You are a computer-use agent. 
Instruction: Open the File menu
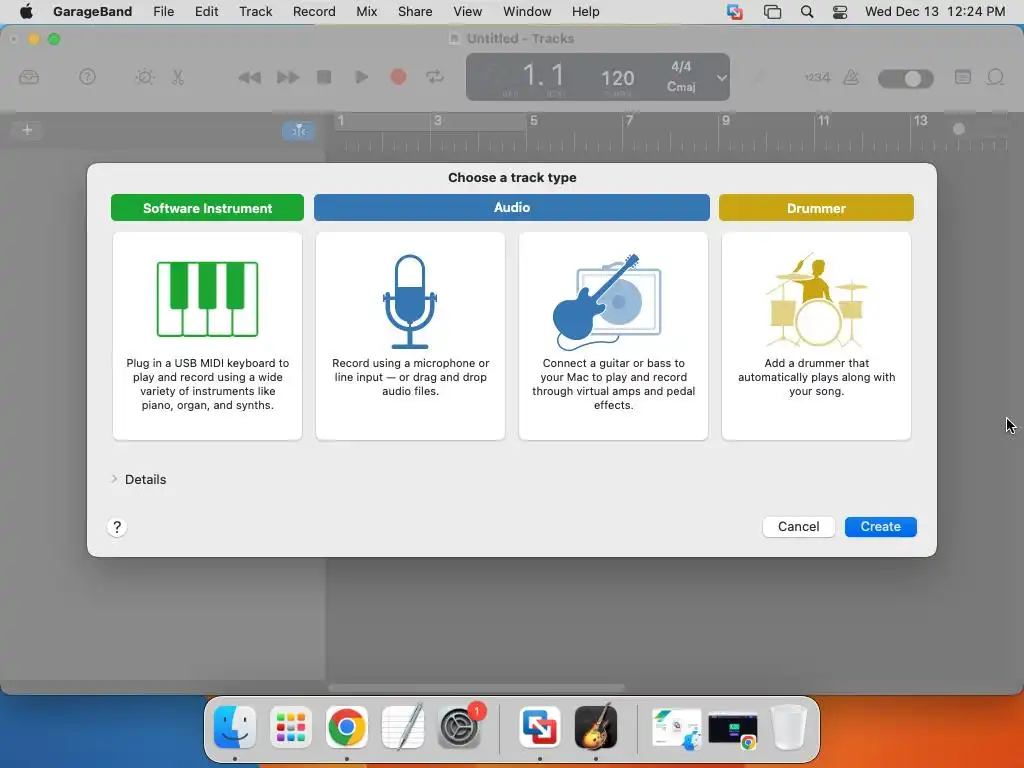[163, 12]
